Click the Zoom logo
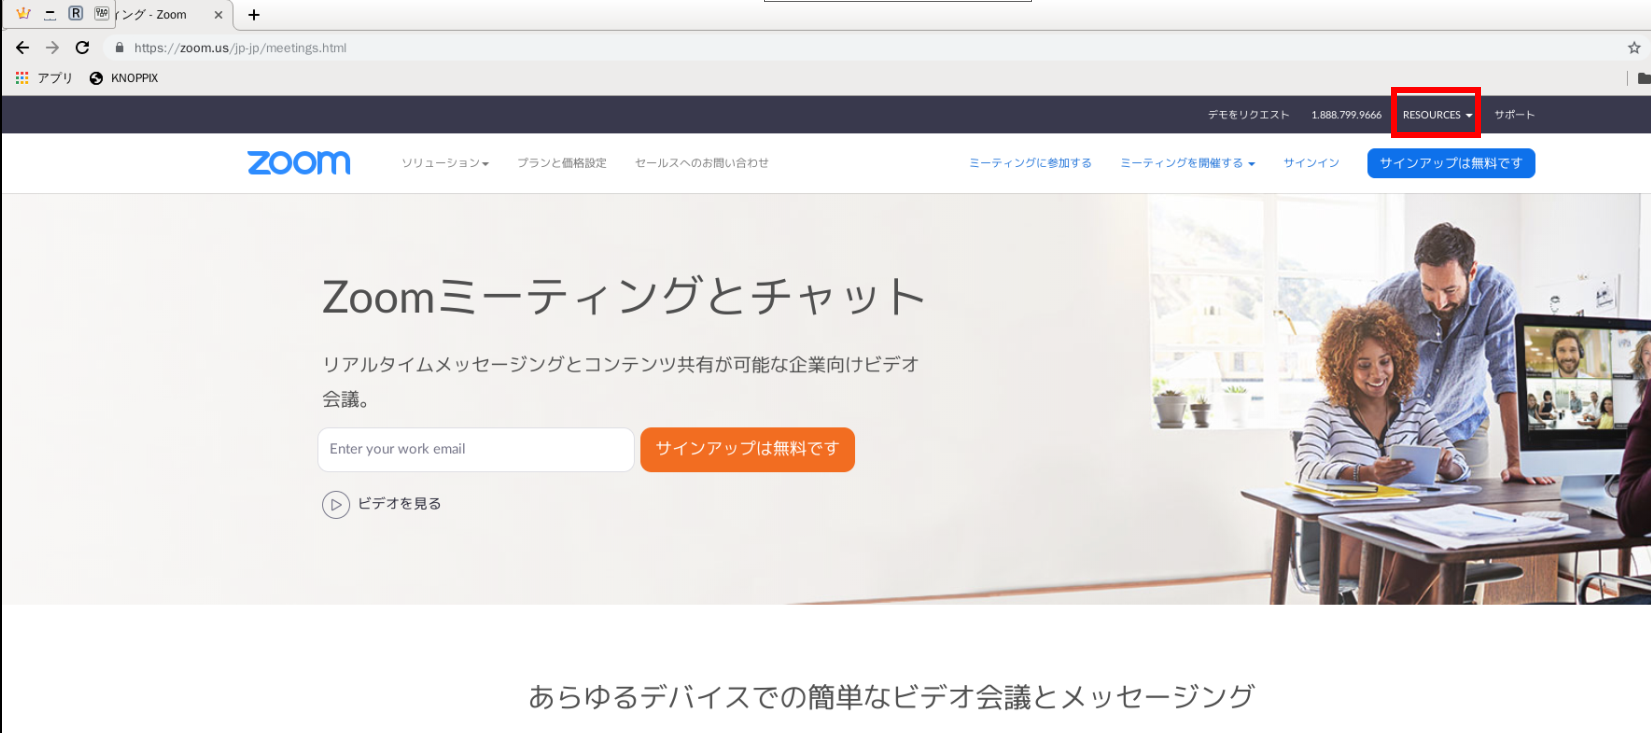 [299, 162]
